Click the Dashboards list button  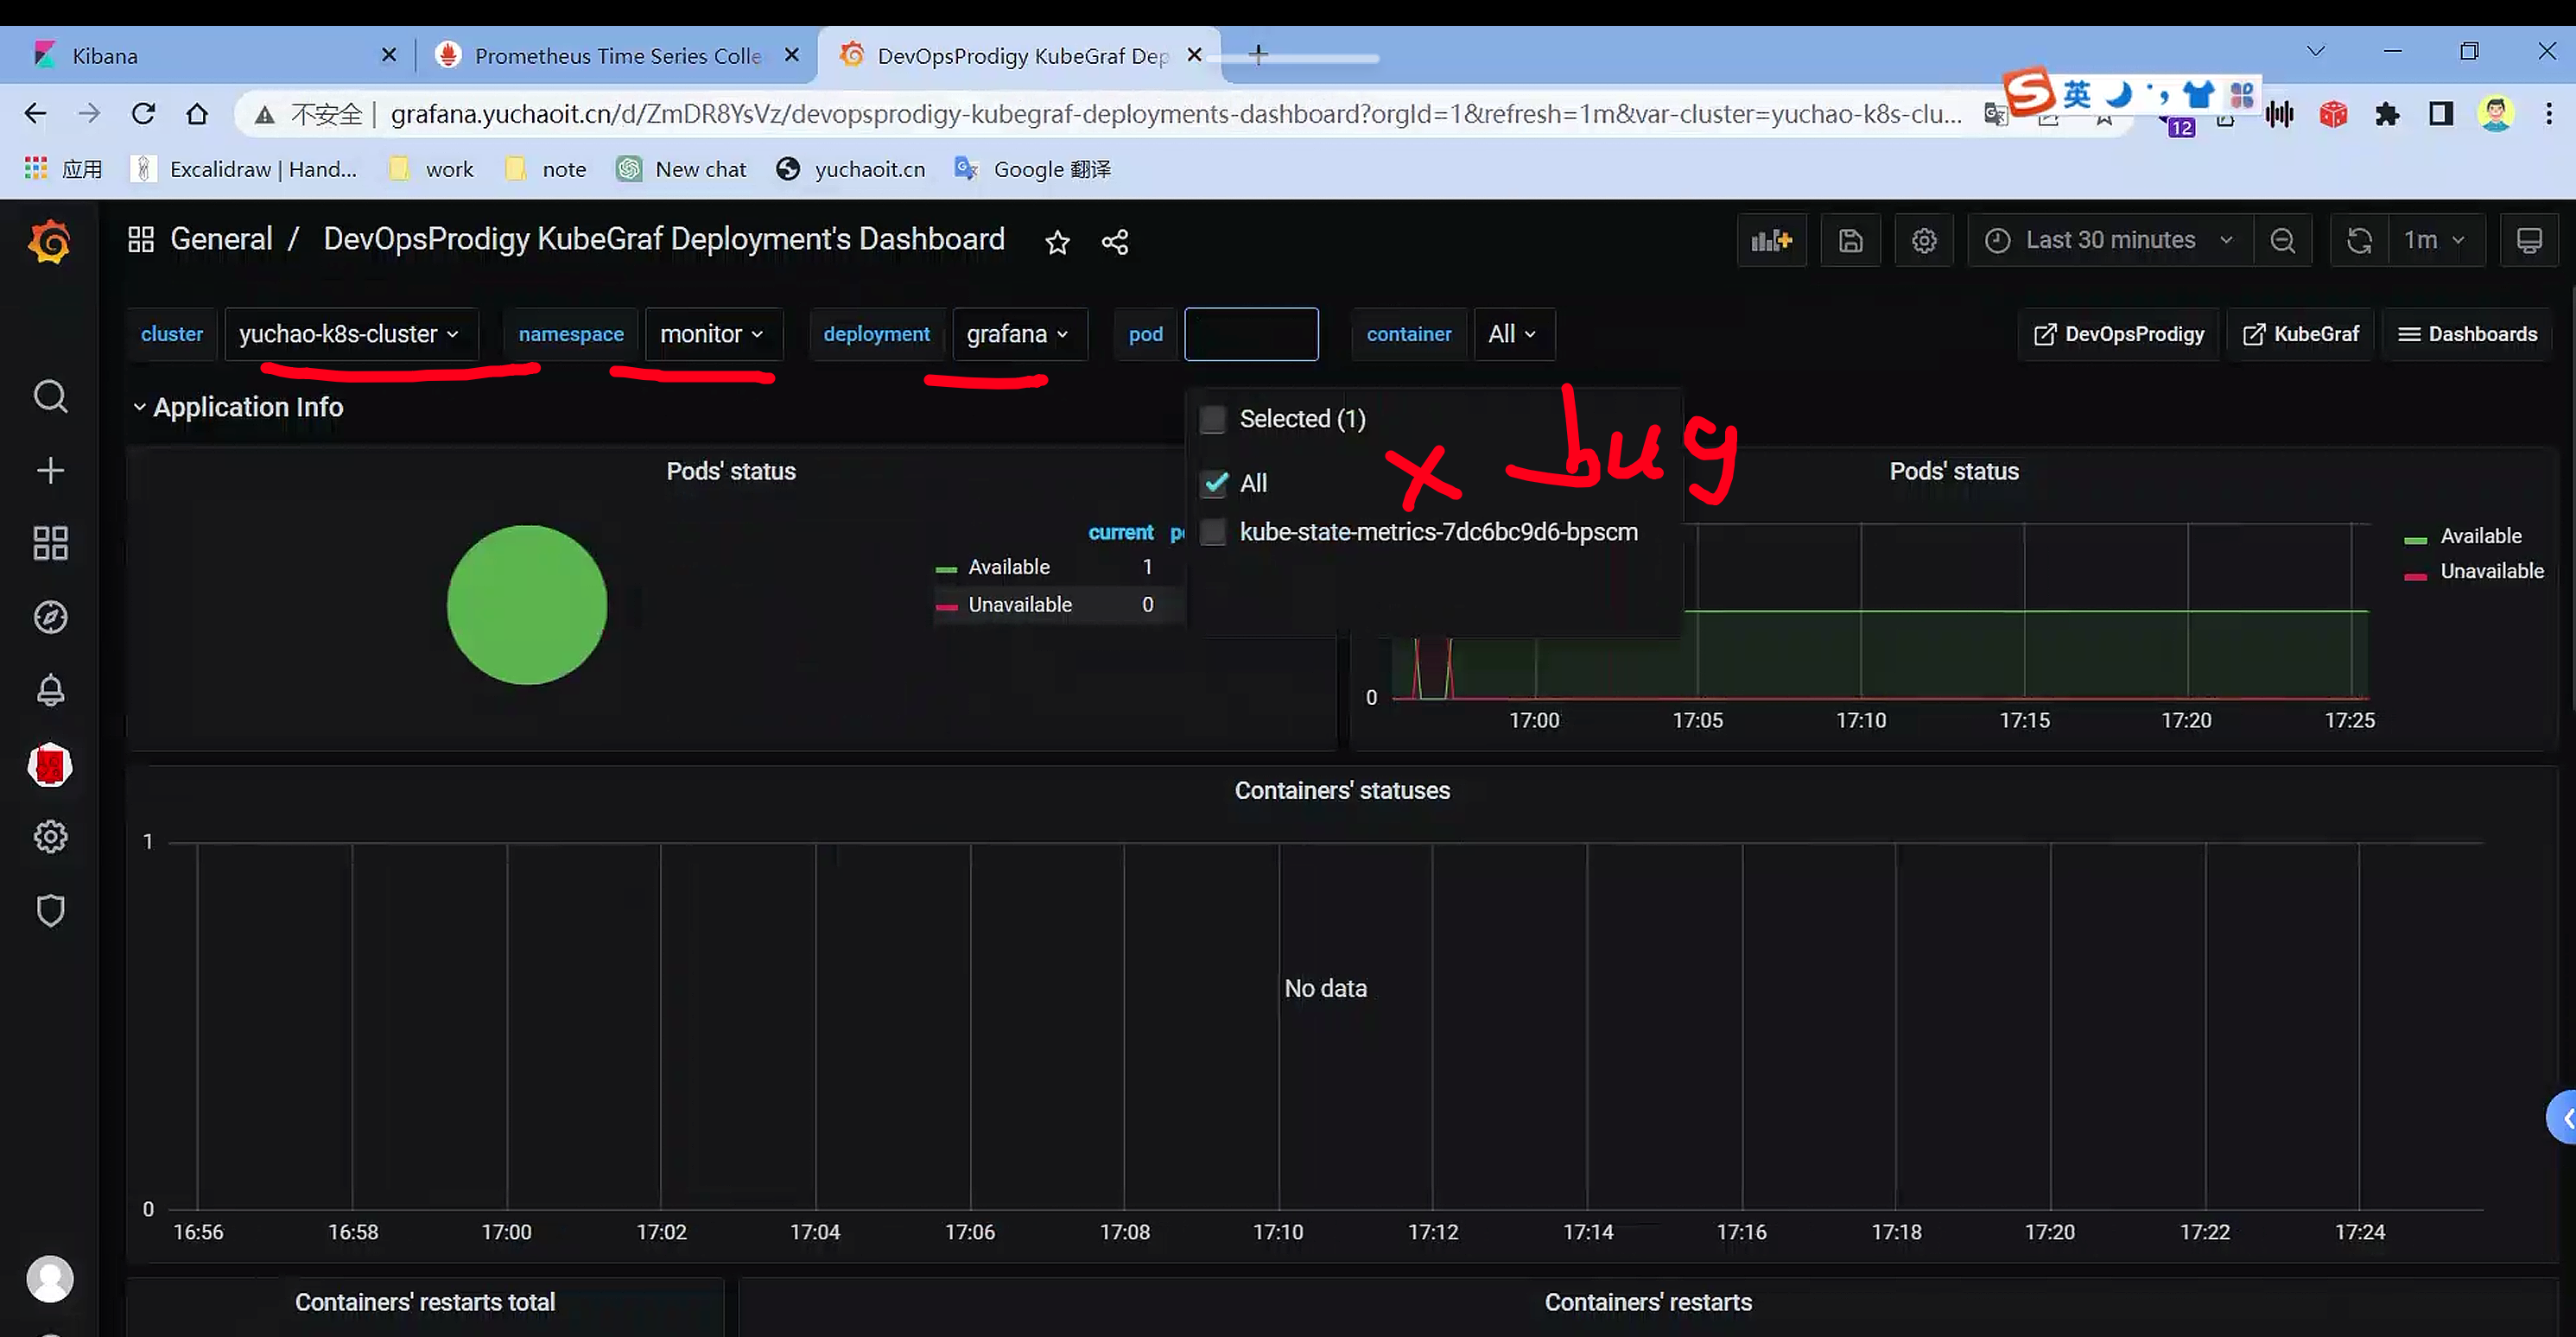click(x=2467, y=334)
